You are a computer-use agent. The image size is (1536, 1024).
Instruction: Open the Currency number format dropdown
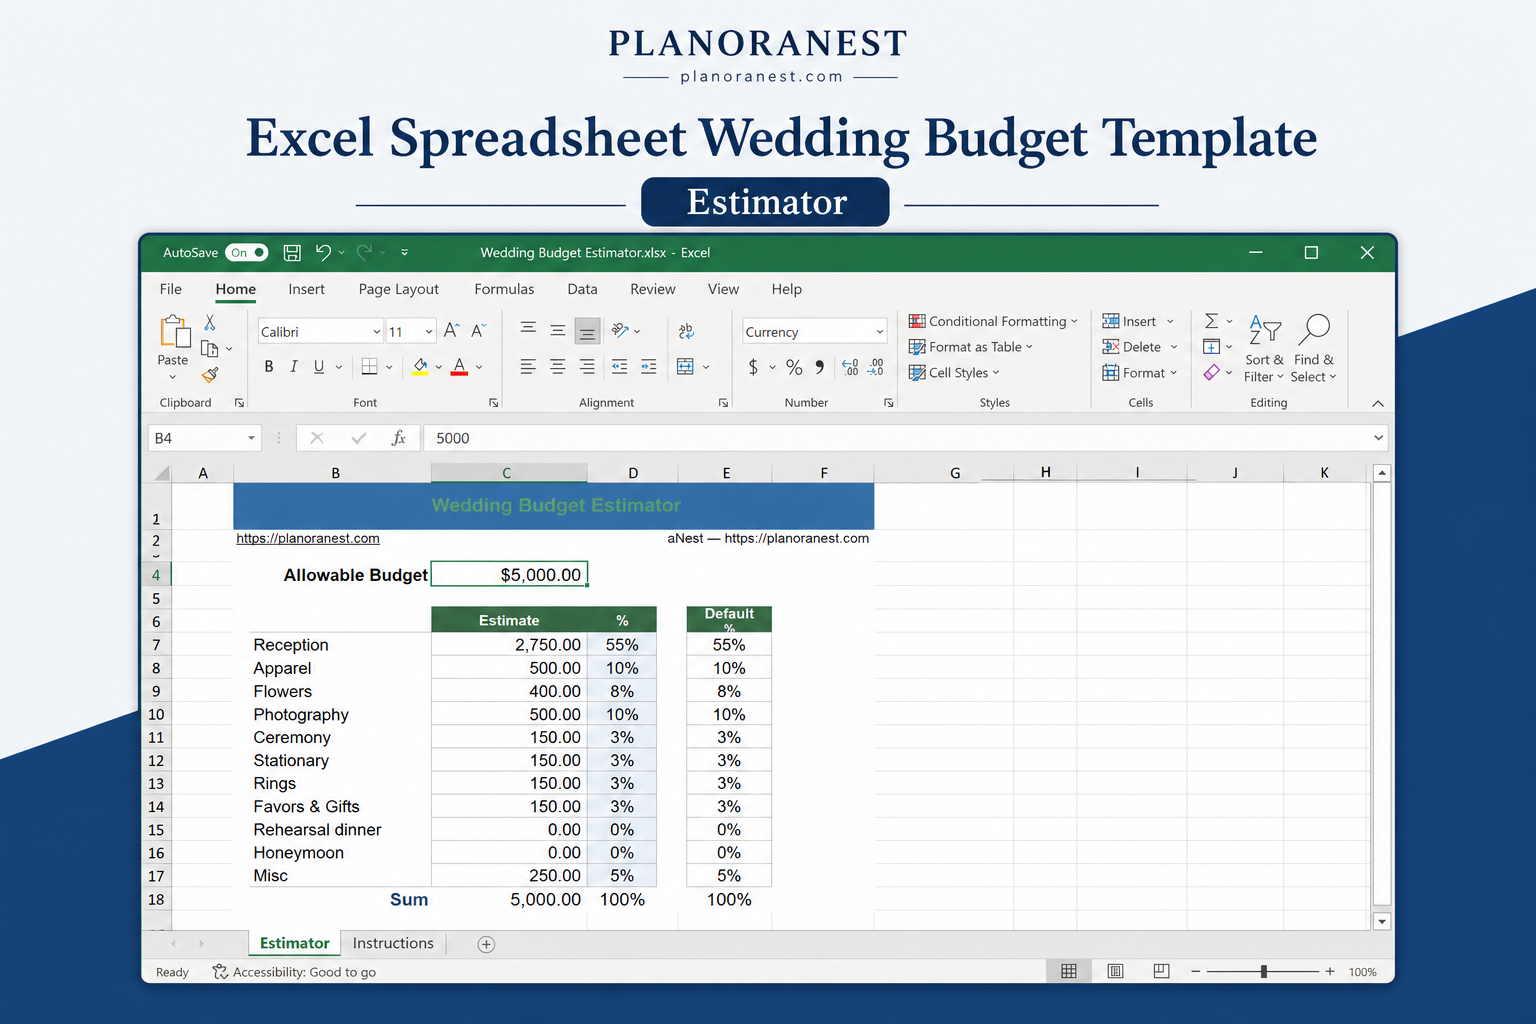pos(880,332)
